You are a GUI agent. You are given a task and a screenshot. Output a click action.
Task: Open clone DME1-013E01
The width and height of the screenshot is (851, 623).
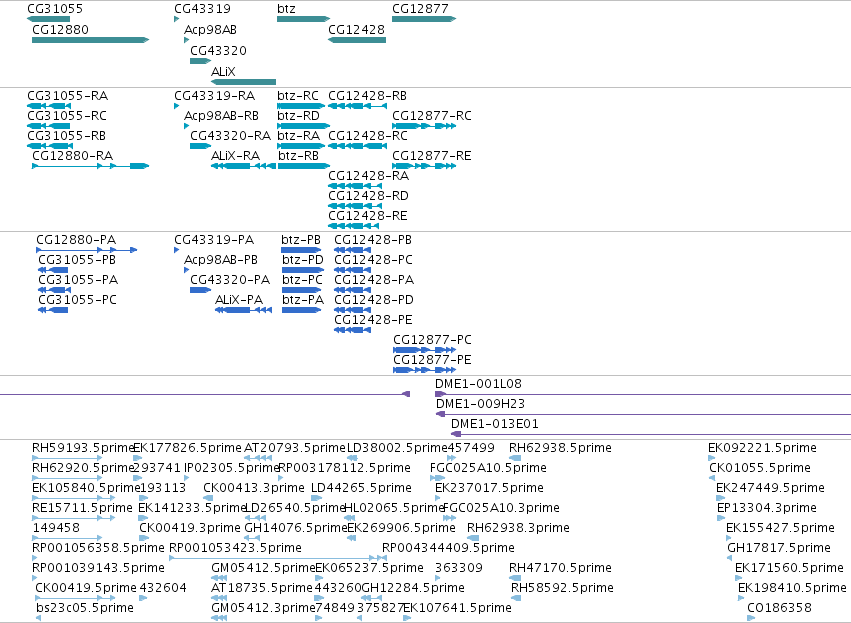(495, 424)
